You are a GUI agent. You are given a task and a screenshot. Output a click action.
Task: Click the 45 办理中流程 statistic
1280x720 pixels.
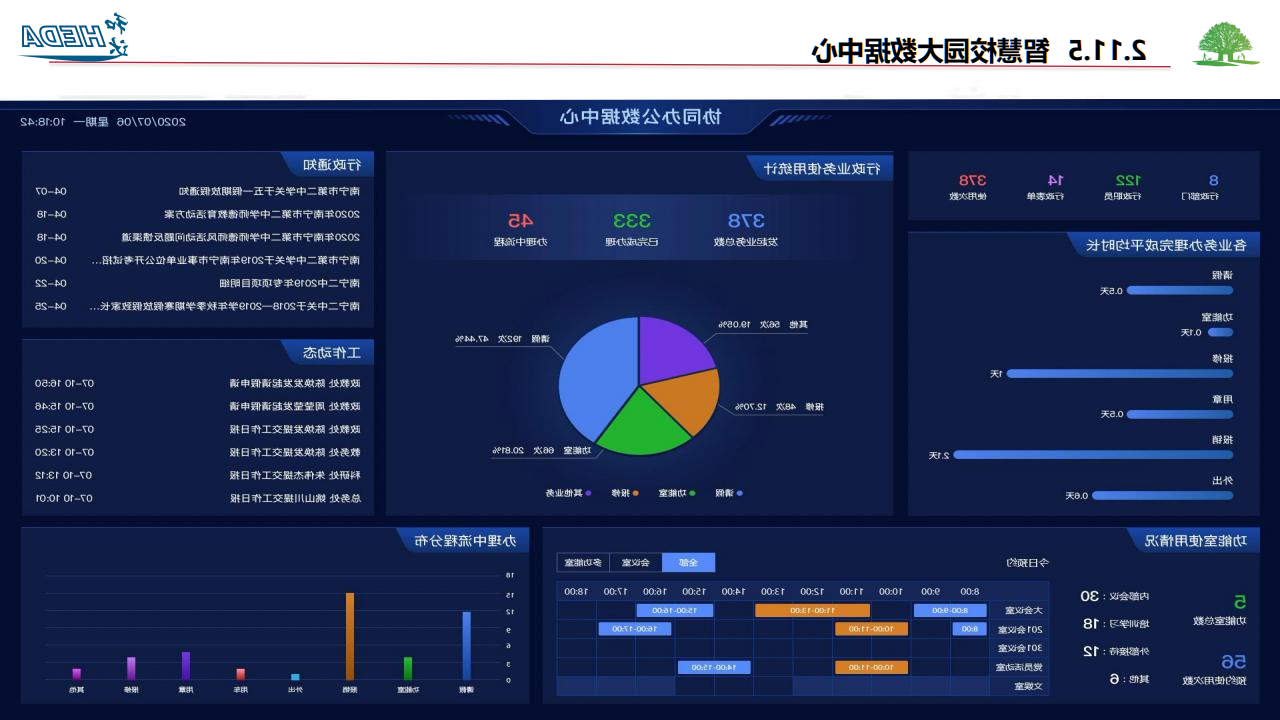coord(520,228)
